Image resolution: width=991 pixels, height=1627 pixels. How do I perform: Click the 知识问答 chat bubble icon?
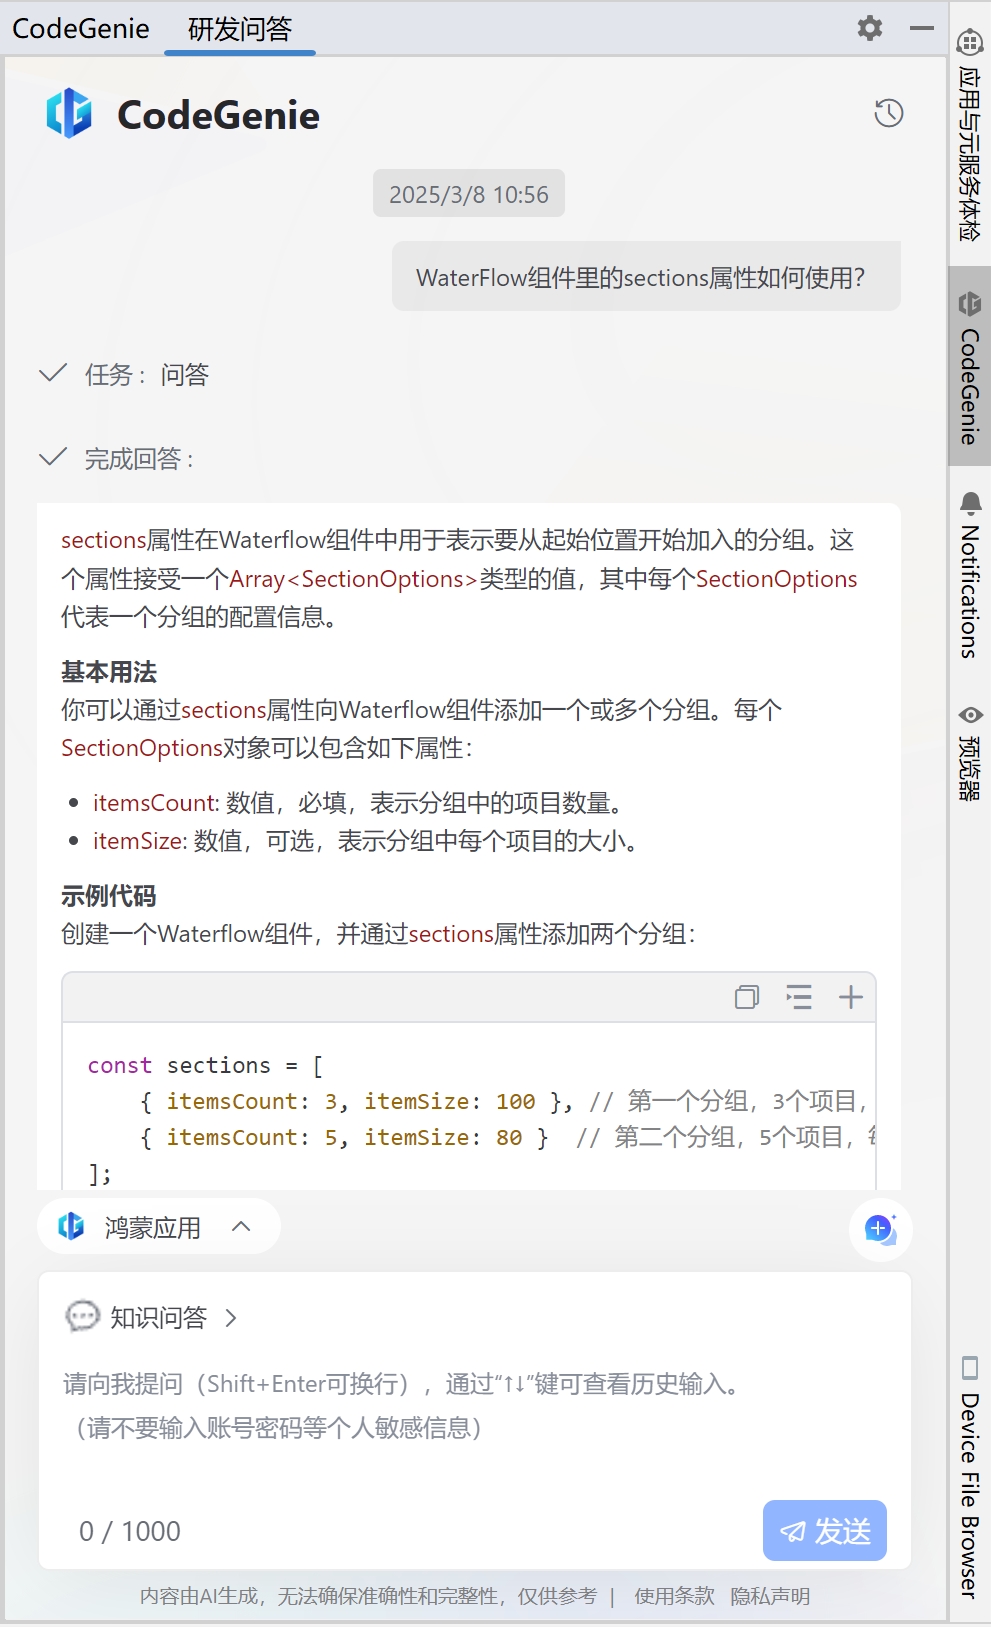click(82, 1316)
